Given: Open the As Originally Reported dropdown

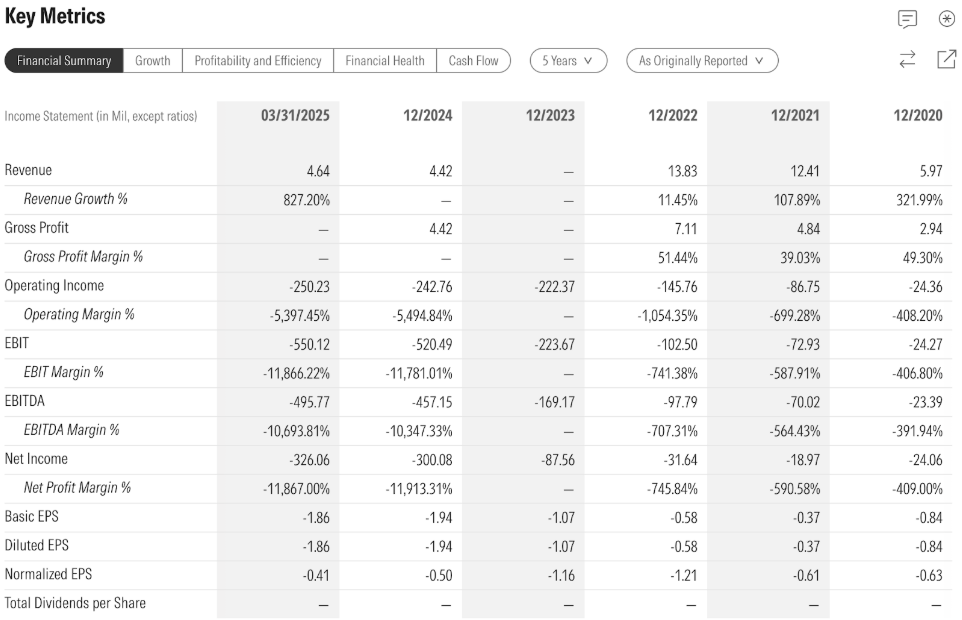Looking at the screenshot, I should (702, 61).
